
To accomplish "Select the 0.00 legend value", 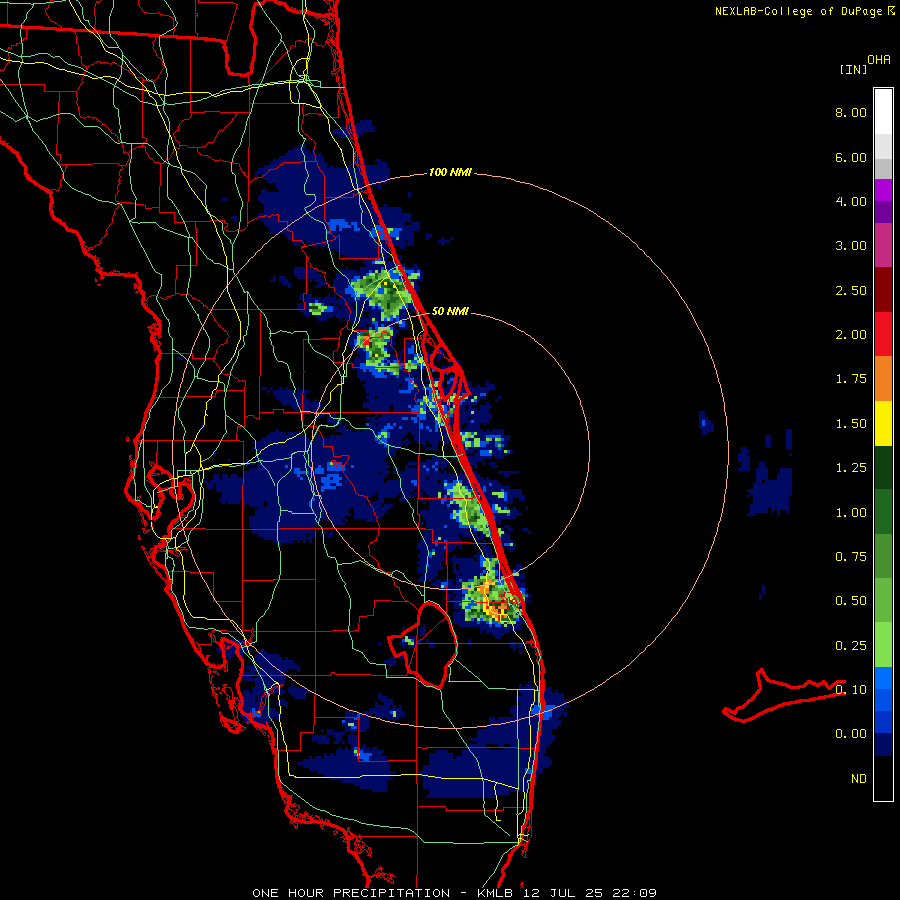I will 851,734.
